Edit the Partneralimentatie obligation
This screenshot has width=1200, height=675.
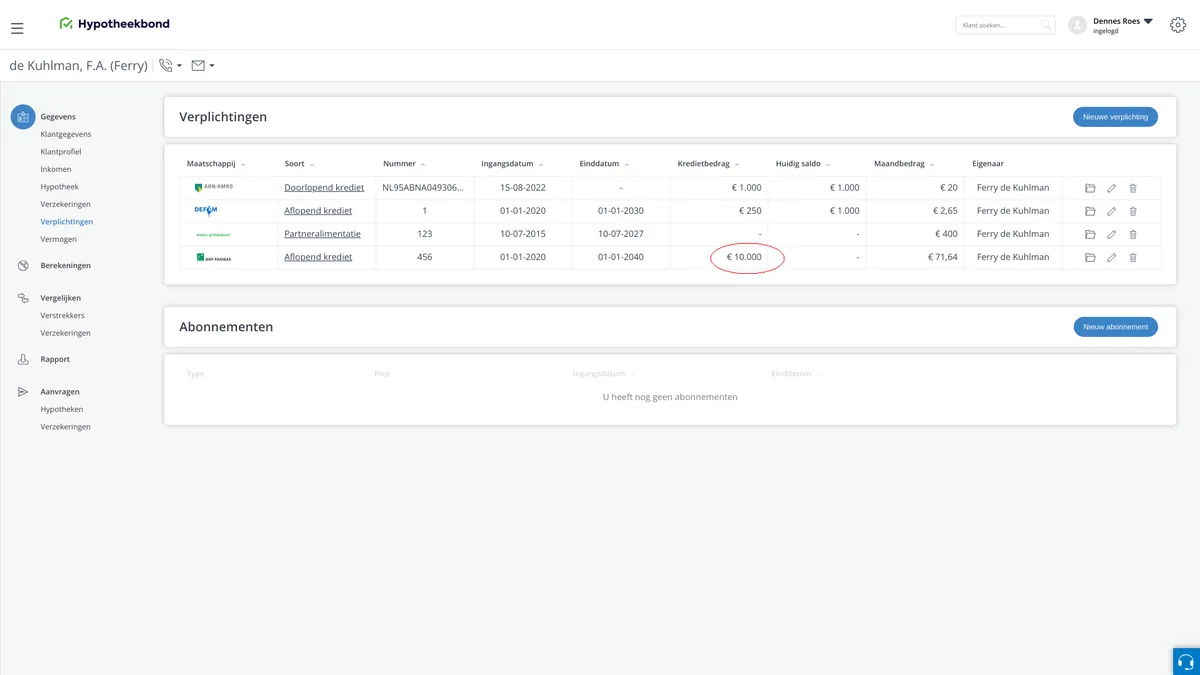(x=1112, y=234)
